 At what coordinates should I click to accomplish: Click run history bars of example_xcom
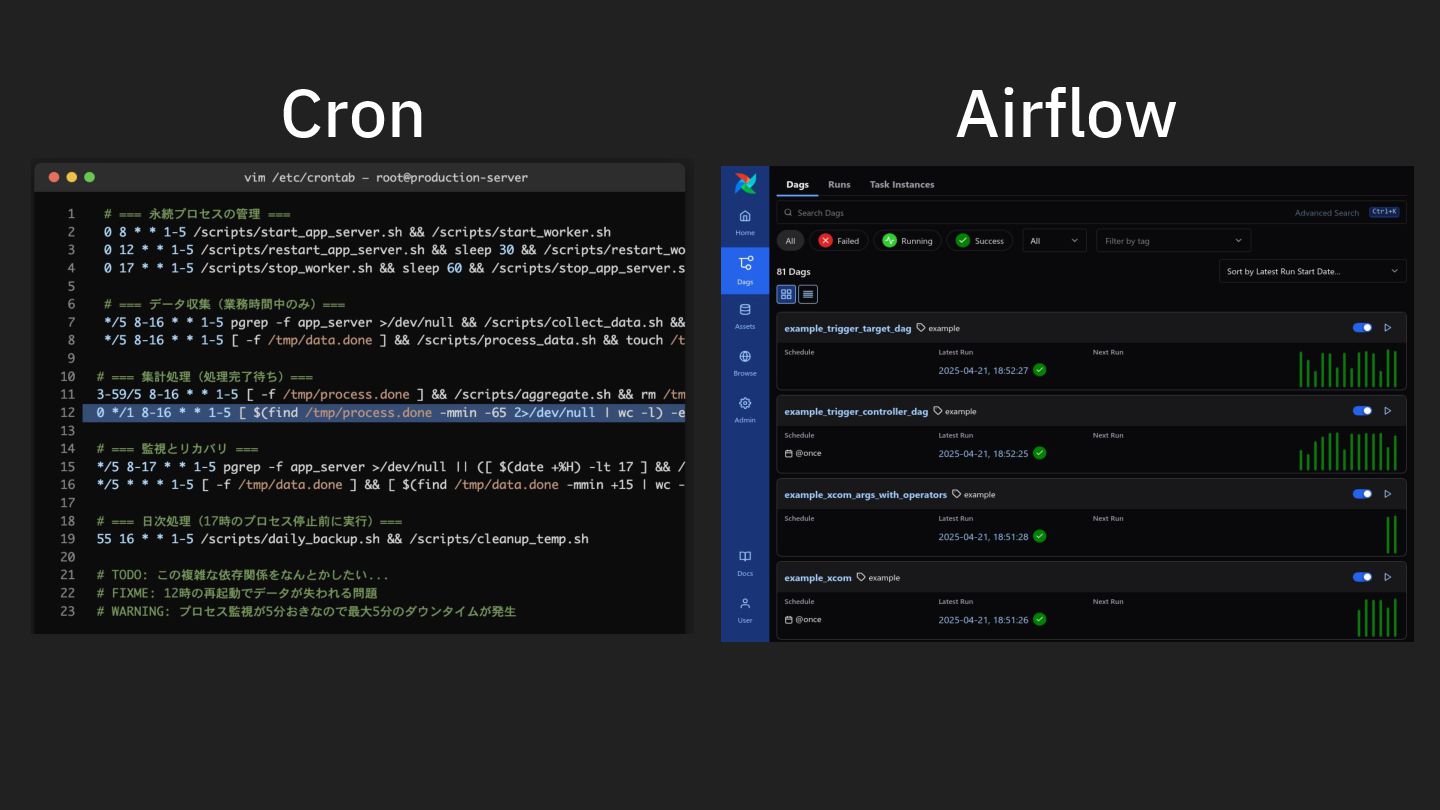[x=1377, y=616]
